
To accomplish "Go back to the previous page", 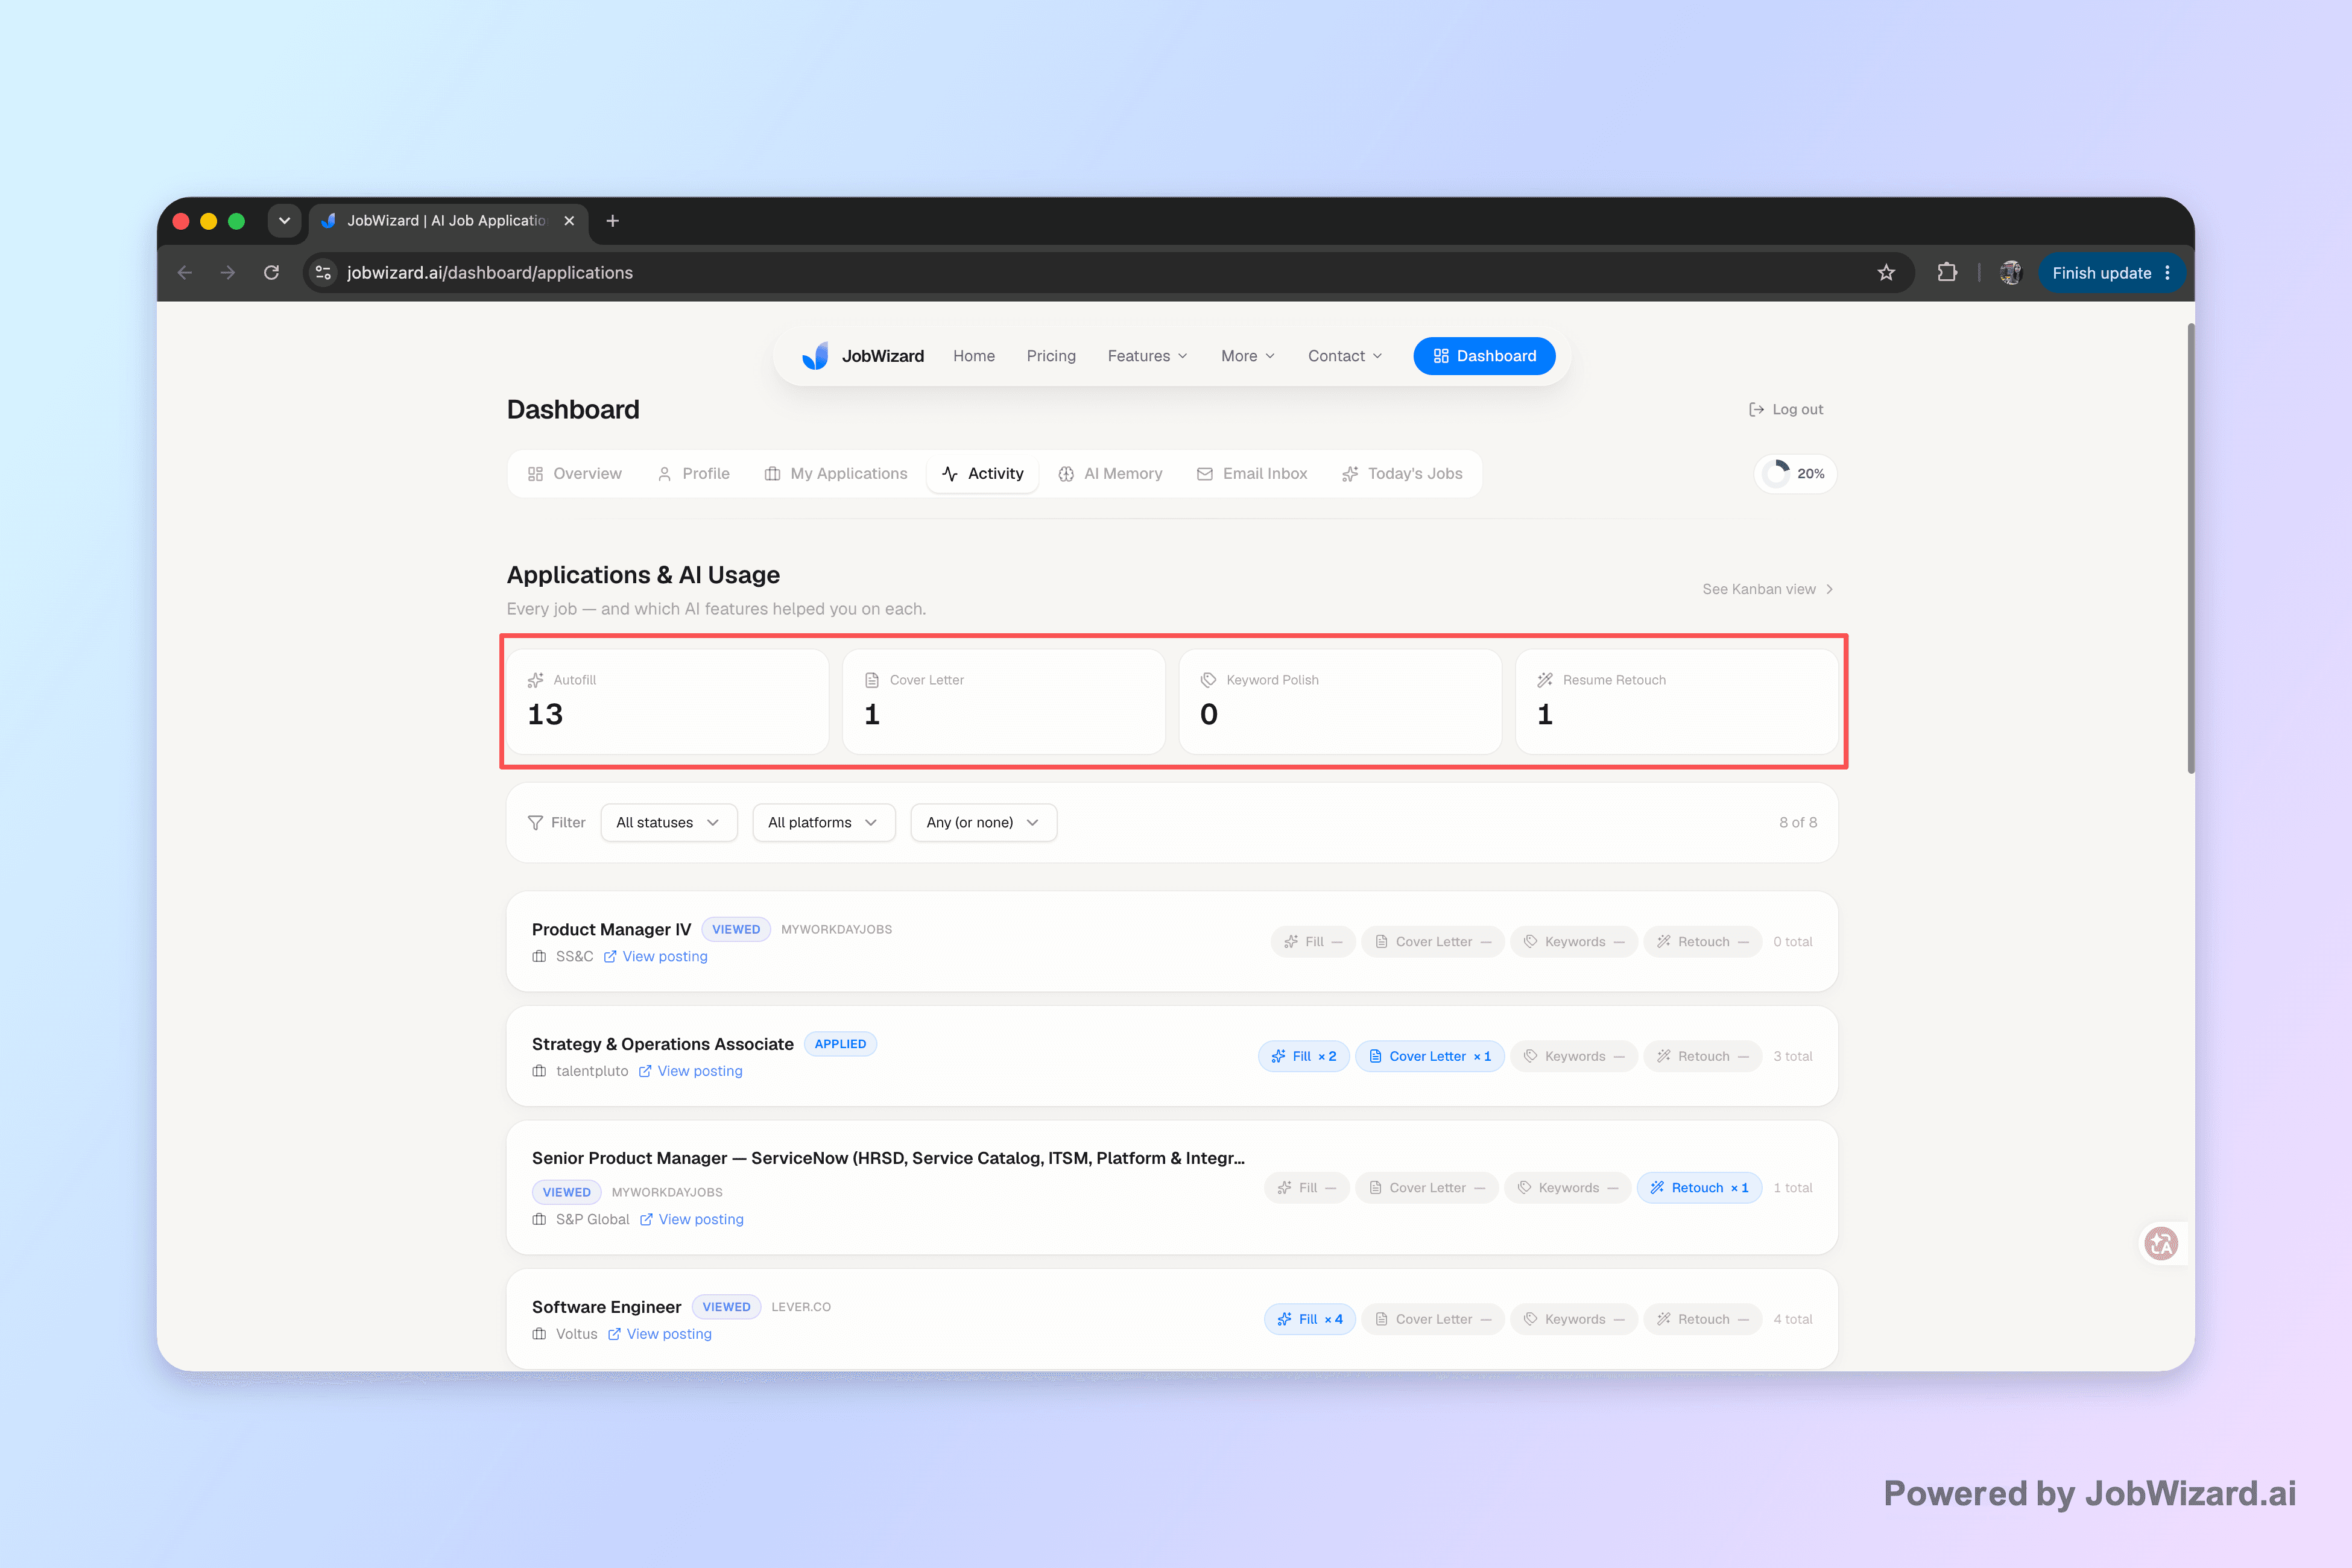I will click(x=185, y=273).
